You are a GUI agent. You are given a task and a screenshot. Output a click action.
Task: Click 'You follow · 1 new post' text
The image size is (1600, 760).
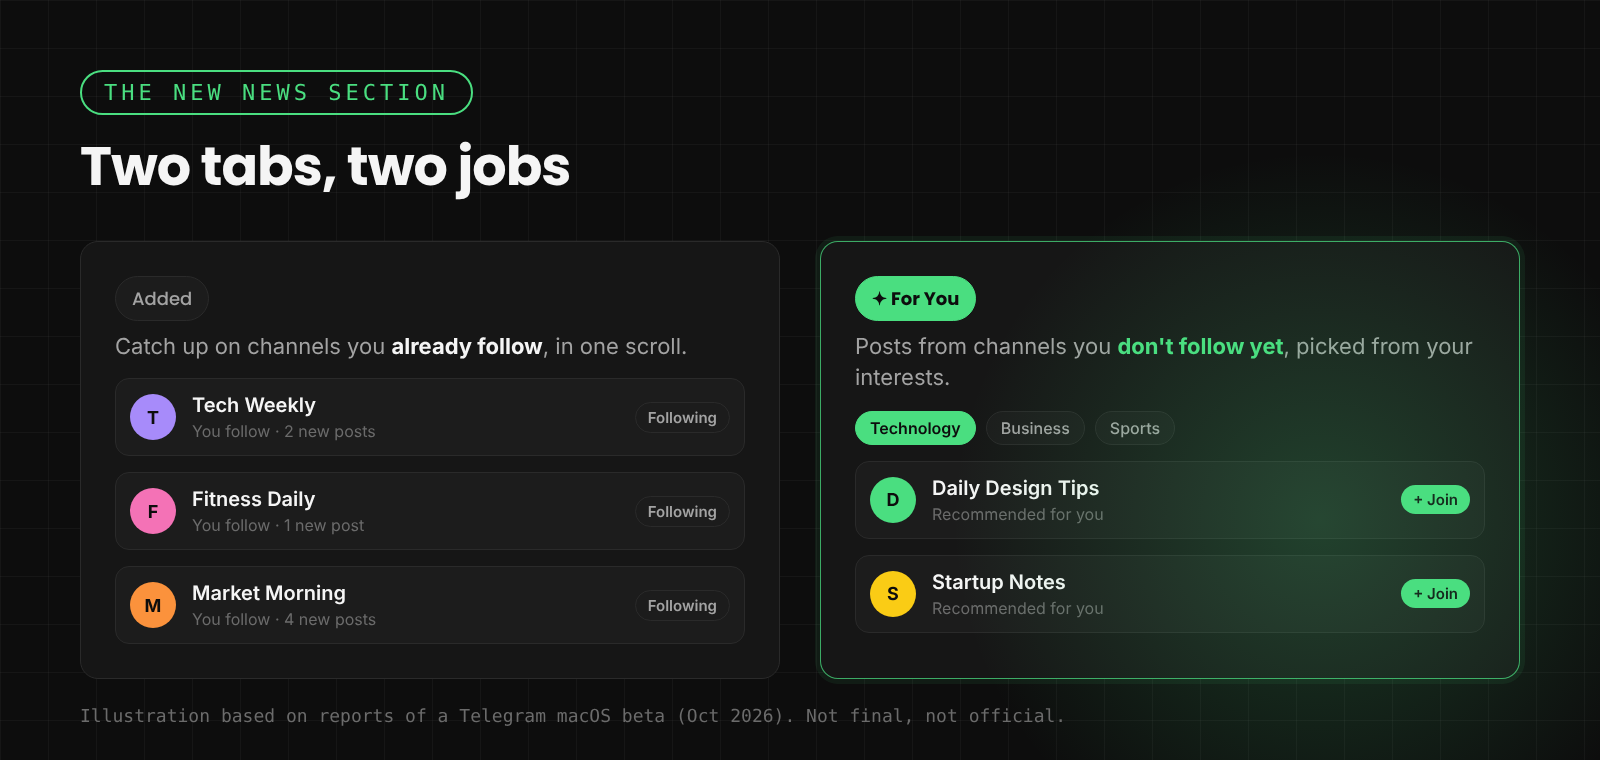[278, 526]
